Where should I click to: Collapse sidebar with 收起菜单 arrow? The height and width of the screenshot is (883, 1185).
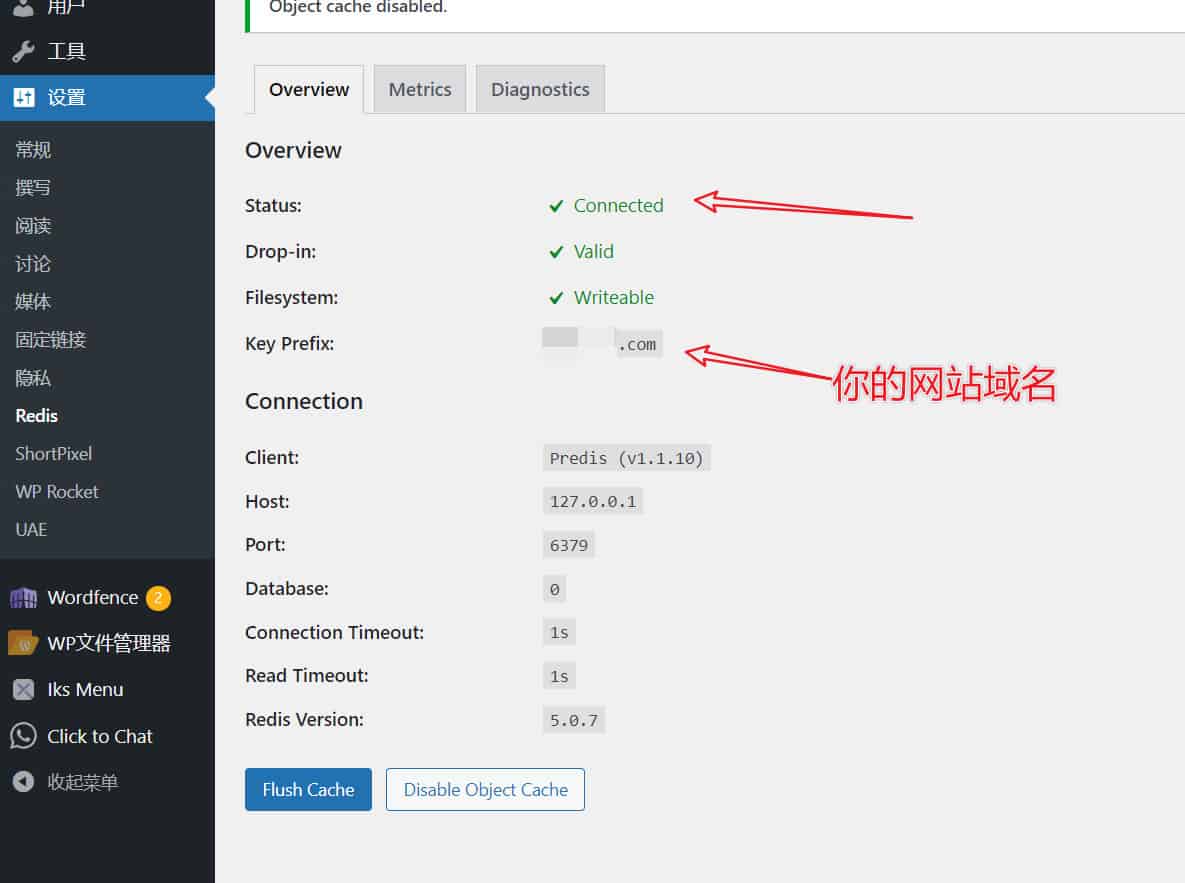pos(23,782)
